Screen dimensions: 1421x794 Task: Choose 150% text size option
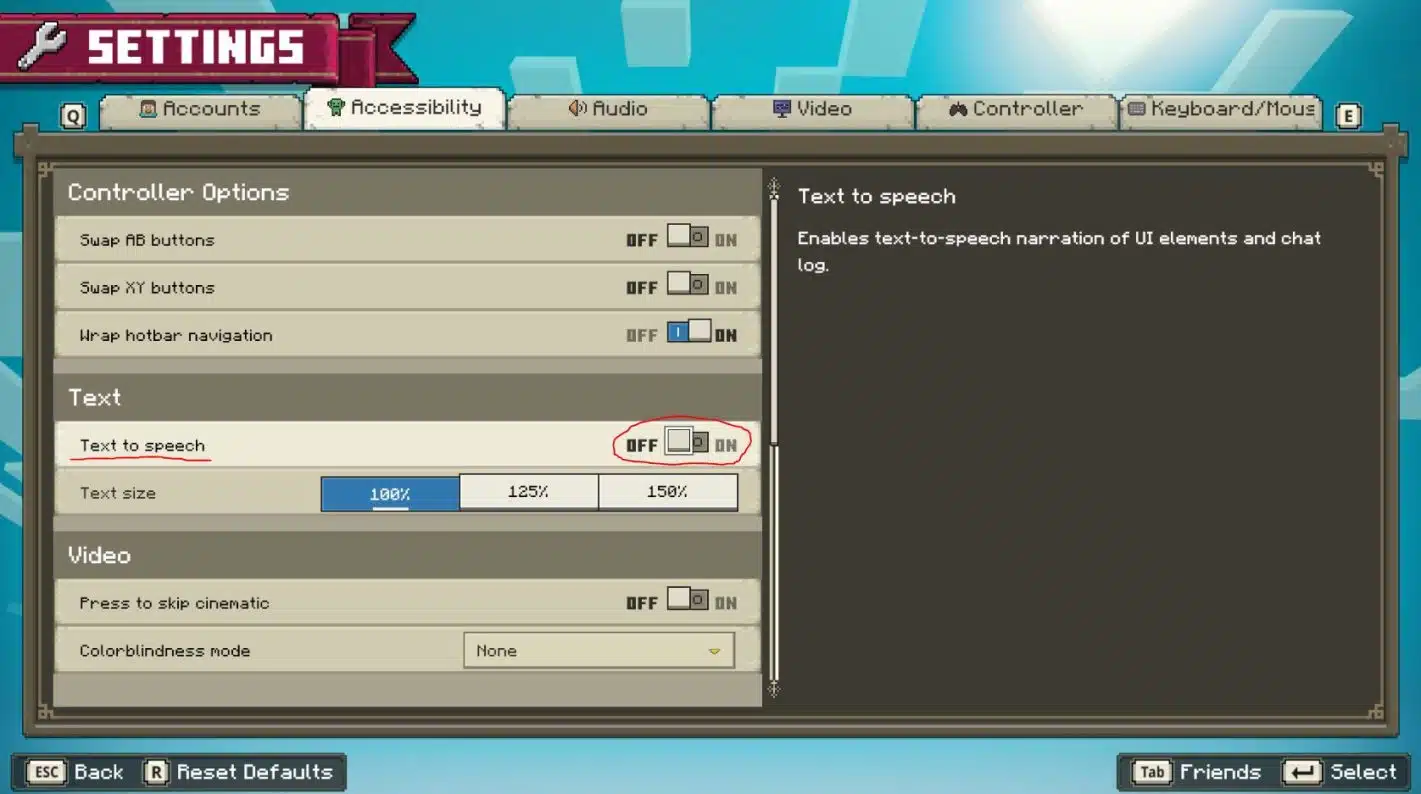(x=667, y=492)
